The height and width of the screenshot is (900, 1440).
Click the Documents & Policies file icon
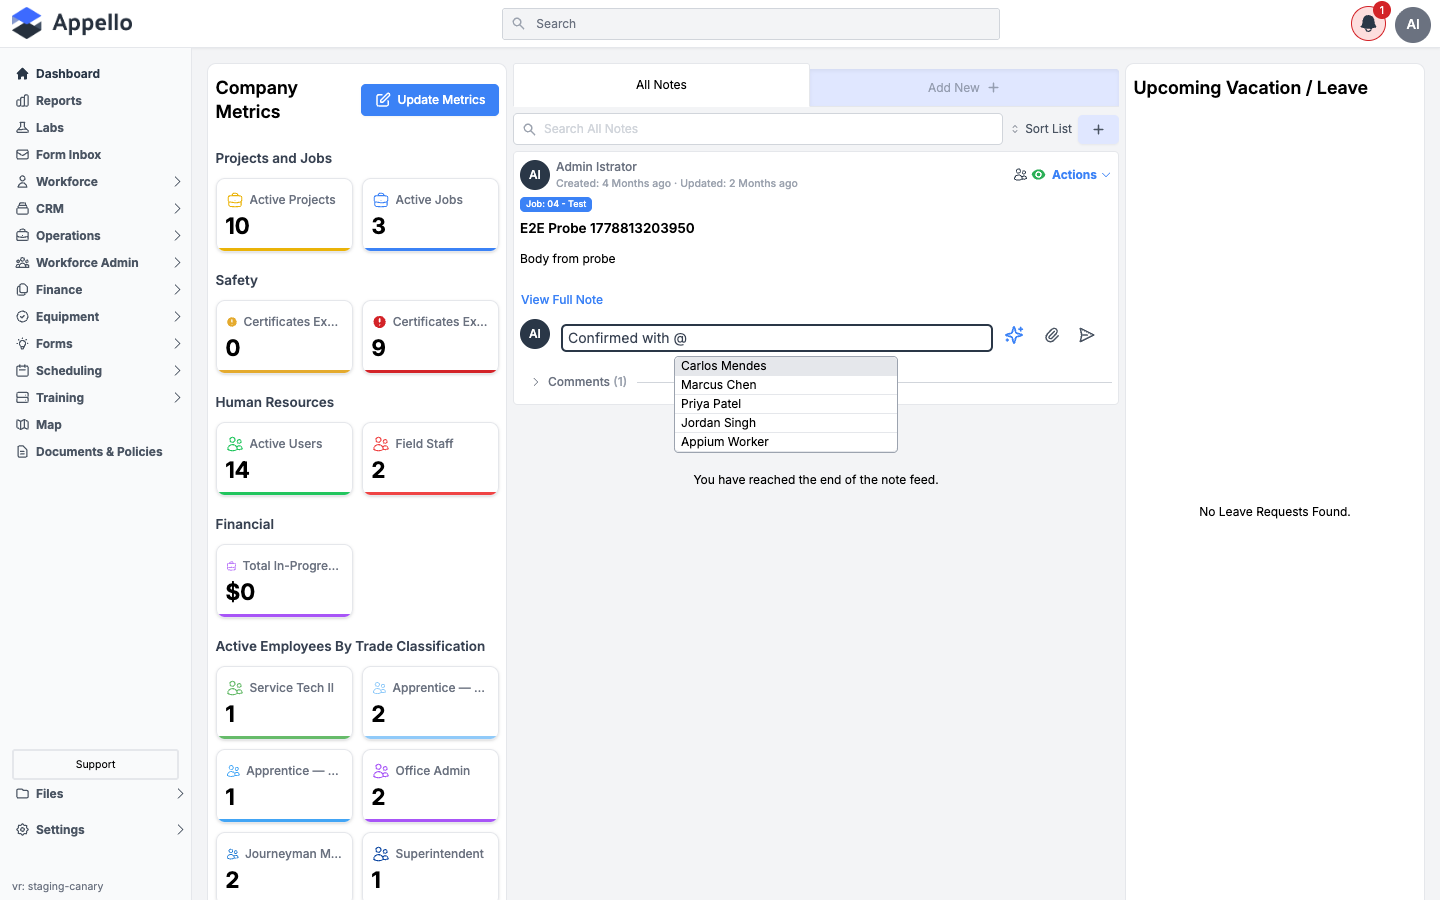[22, 452]
